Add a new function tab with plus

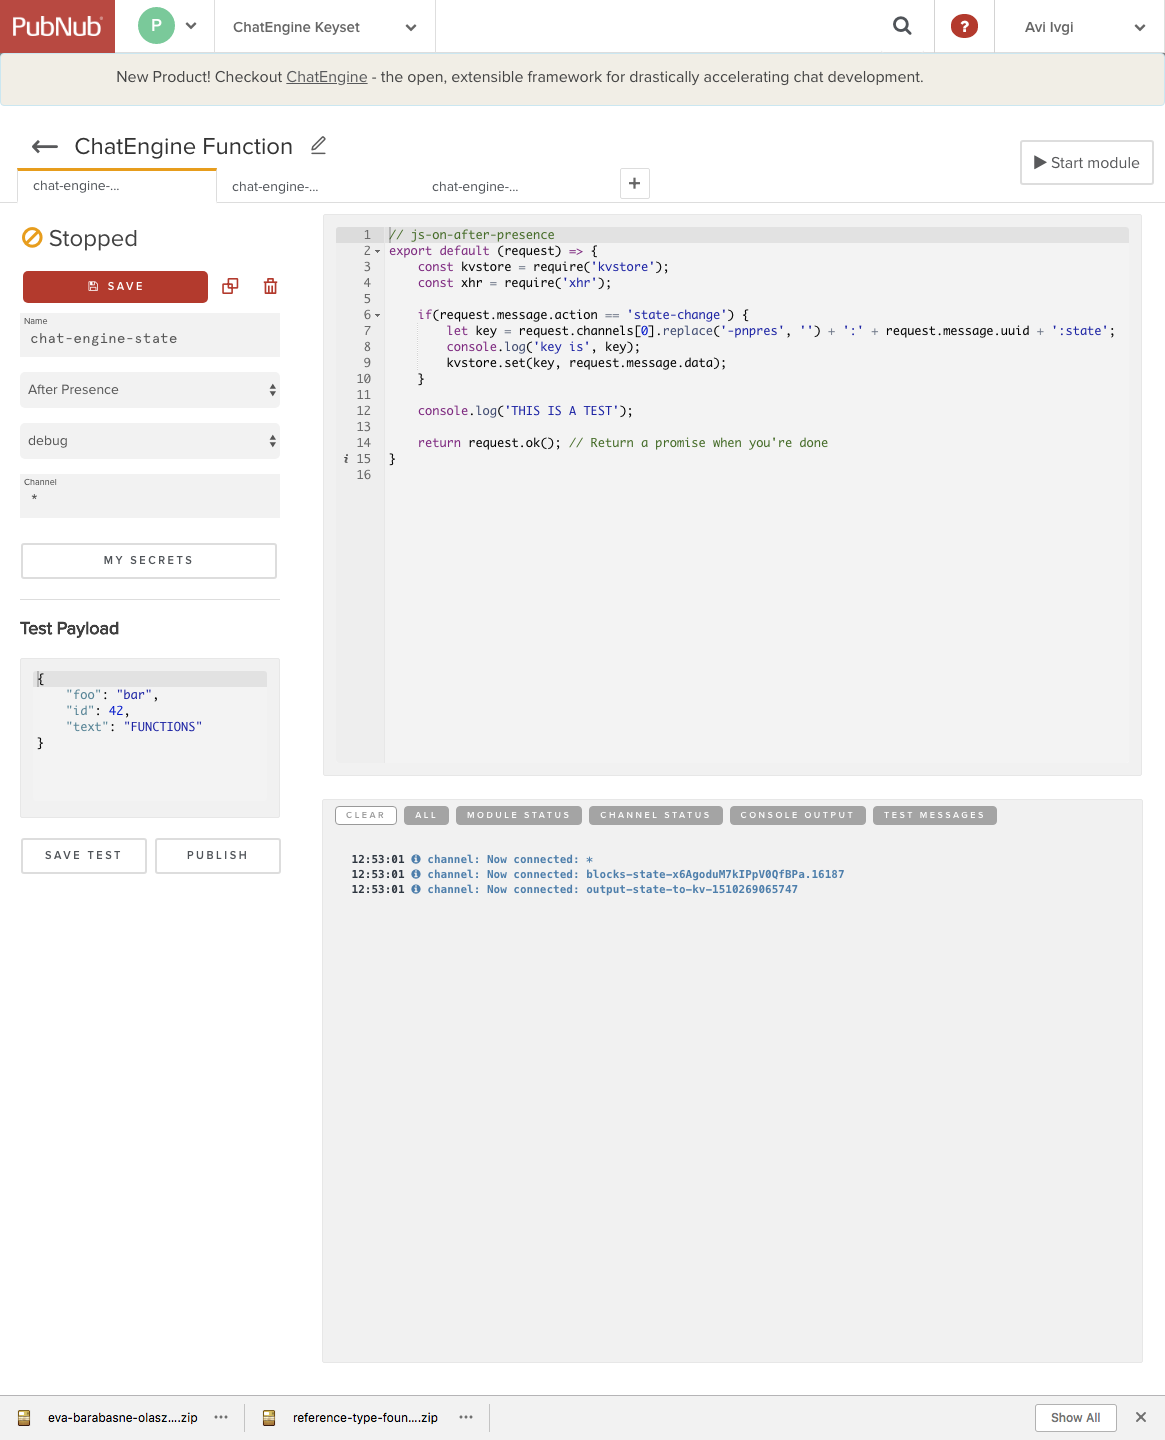tap(634, 184)
